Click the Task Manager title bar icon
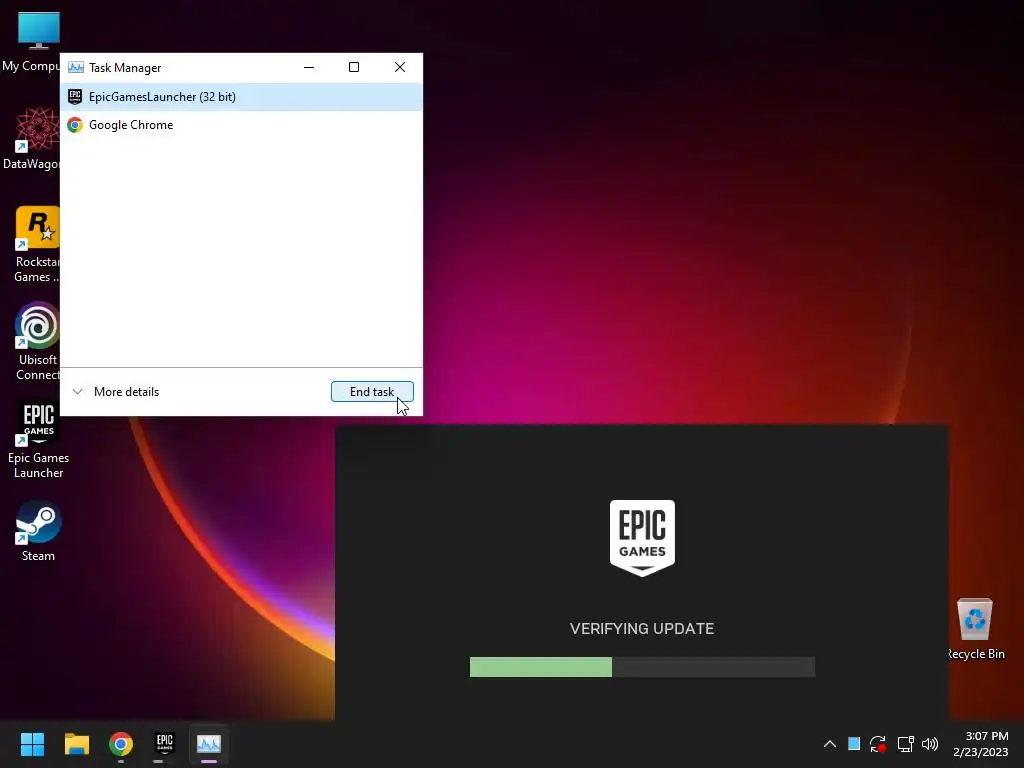This screenshot has width=1024, height=768. pyautogui.click(x=76, y=67)
